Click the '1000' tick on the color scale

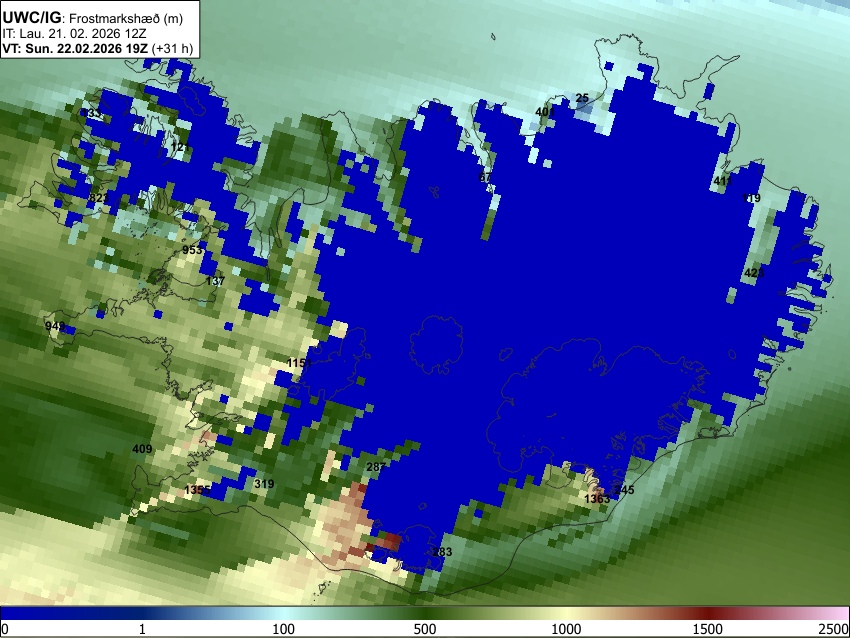click(x=566, y=629)
